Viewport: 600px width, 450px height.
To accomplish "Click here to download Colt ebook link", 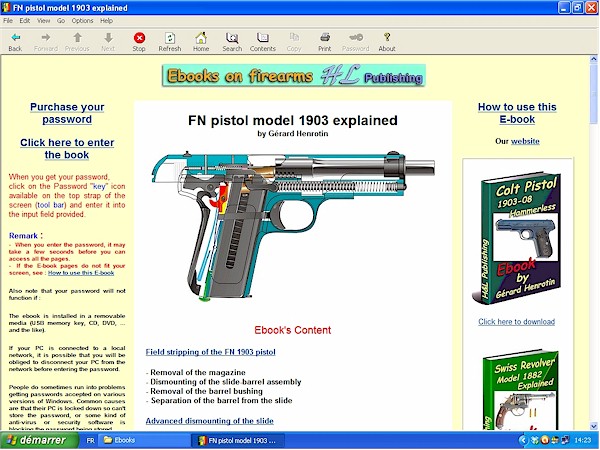I will click(x=517, y=321).
